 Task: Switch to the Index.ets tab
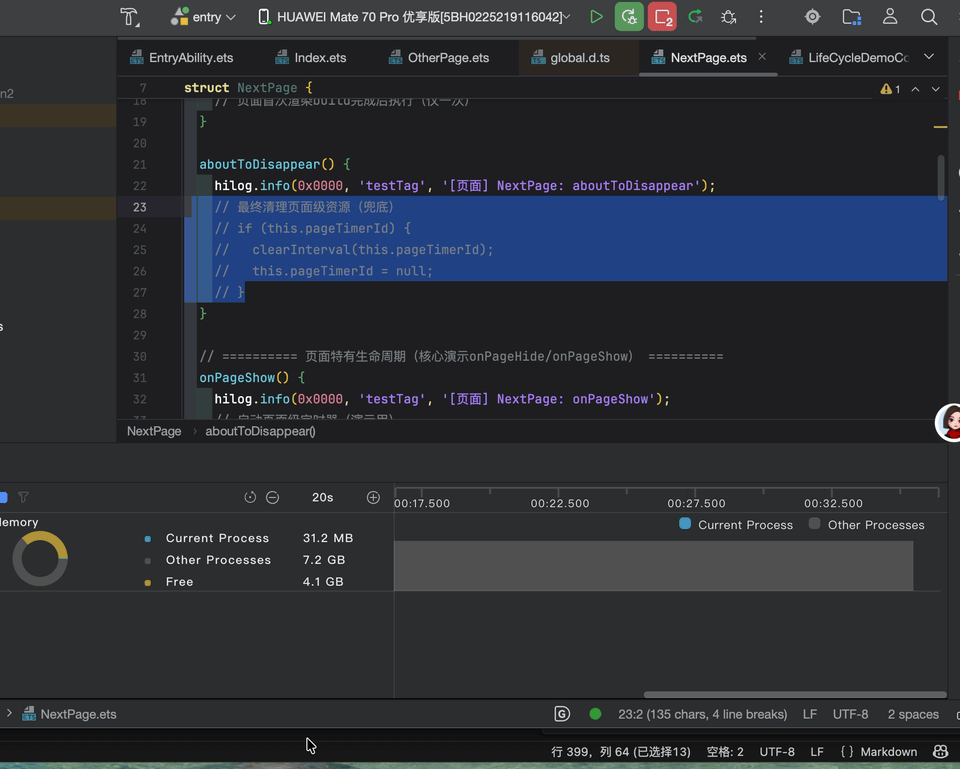coord(310,58)
